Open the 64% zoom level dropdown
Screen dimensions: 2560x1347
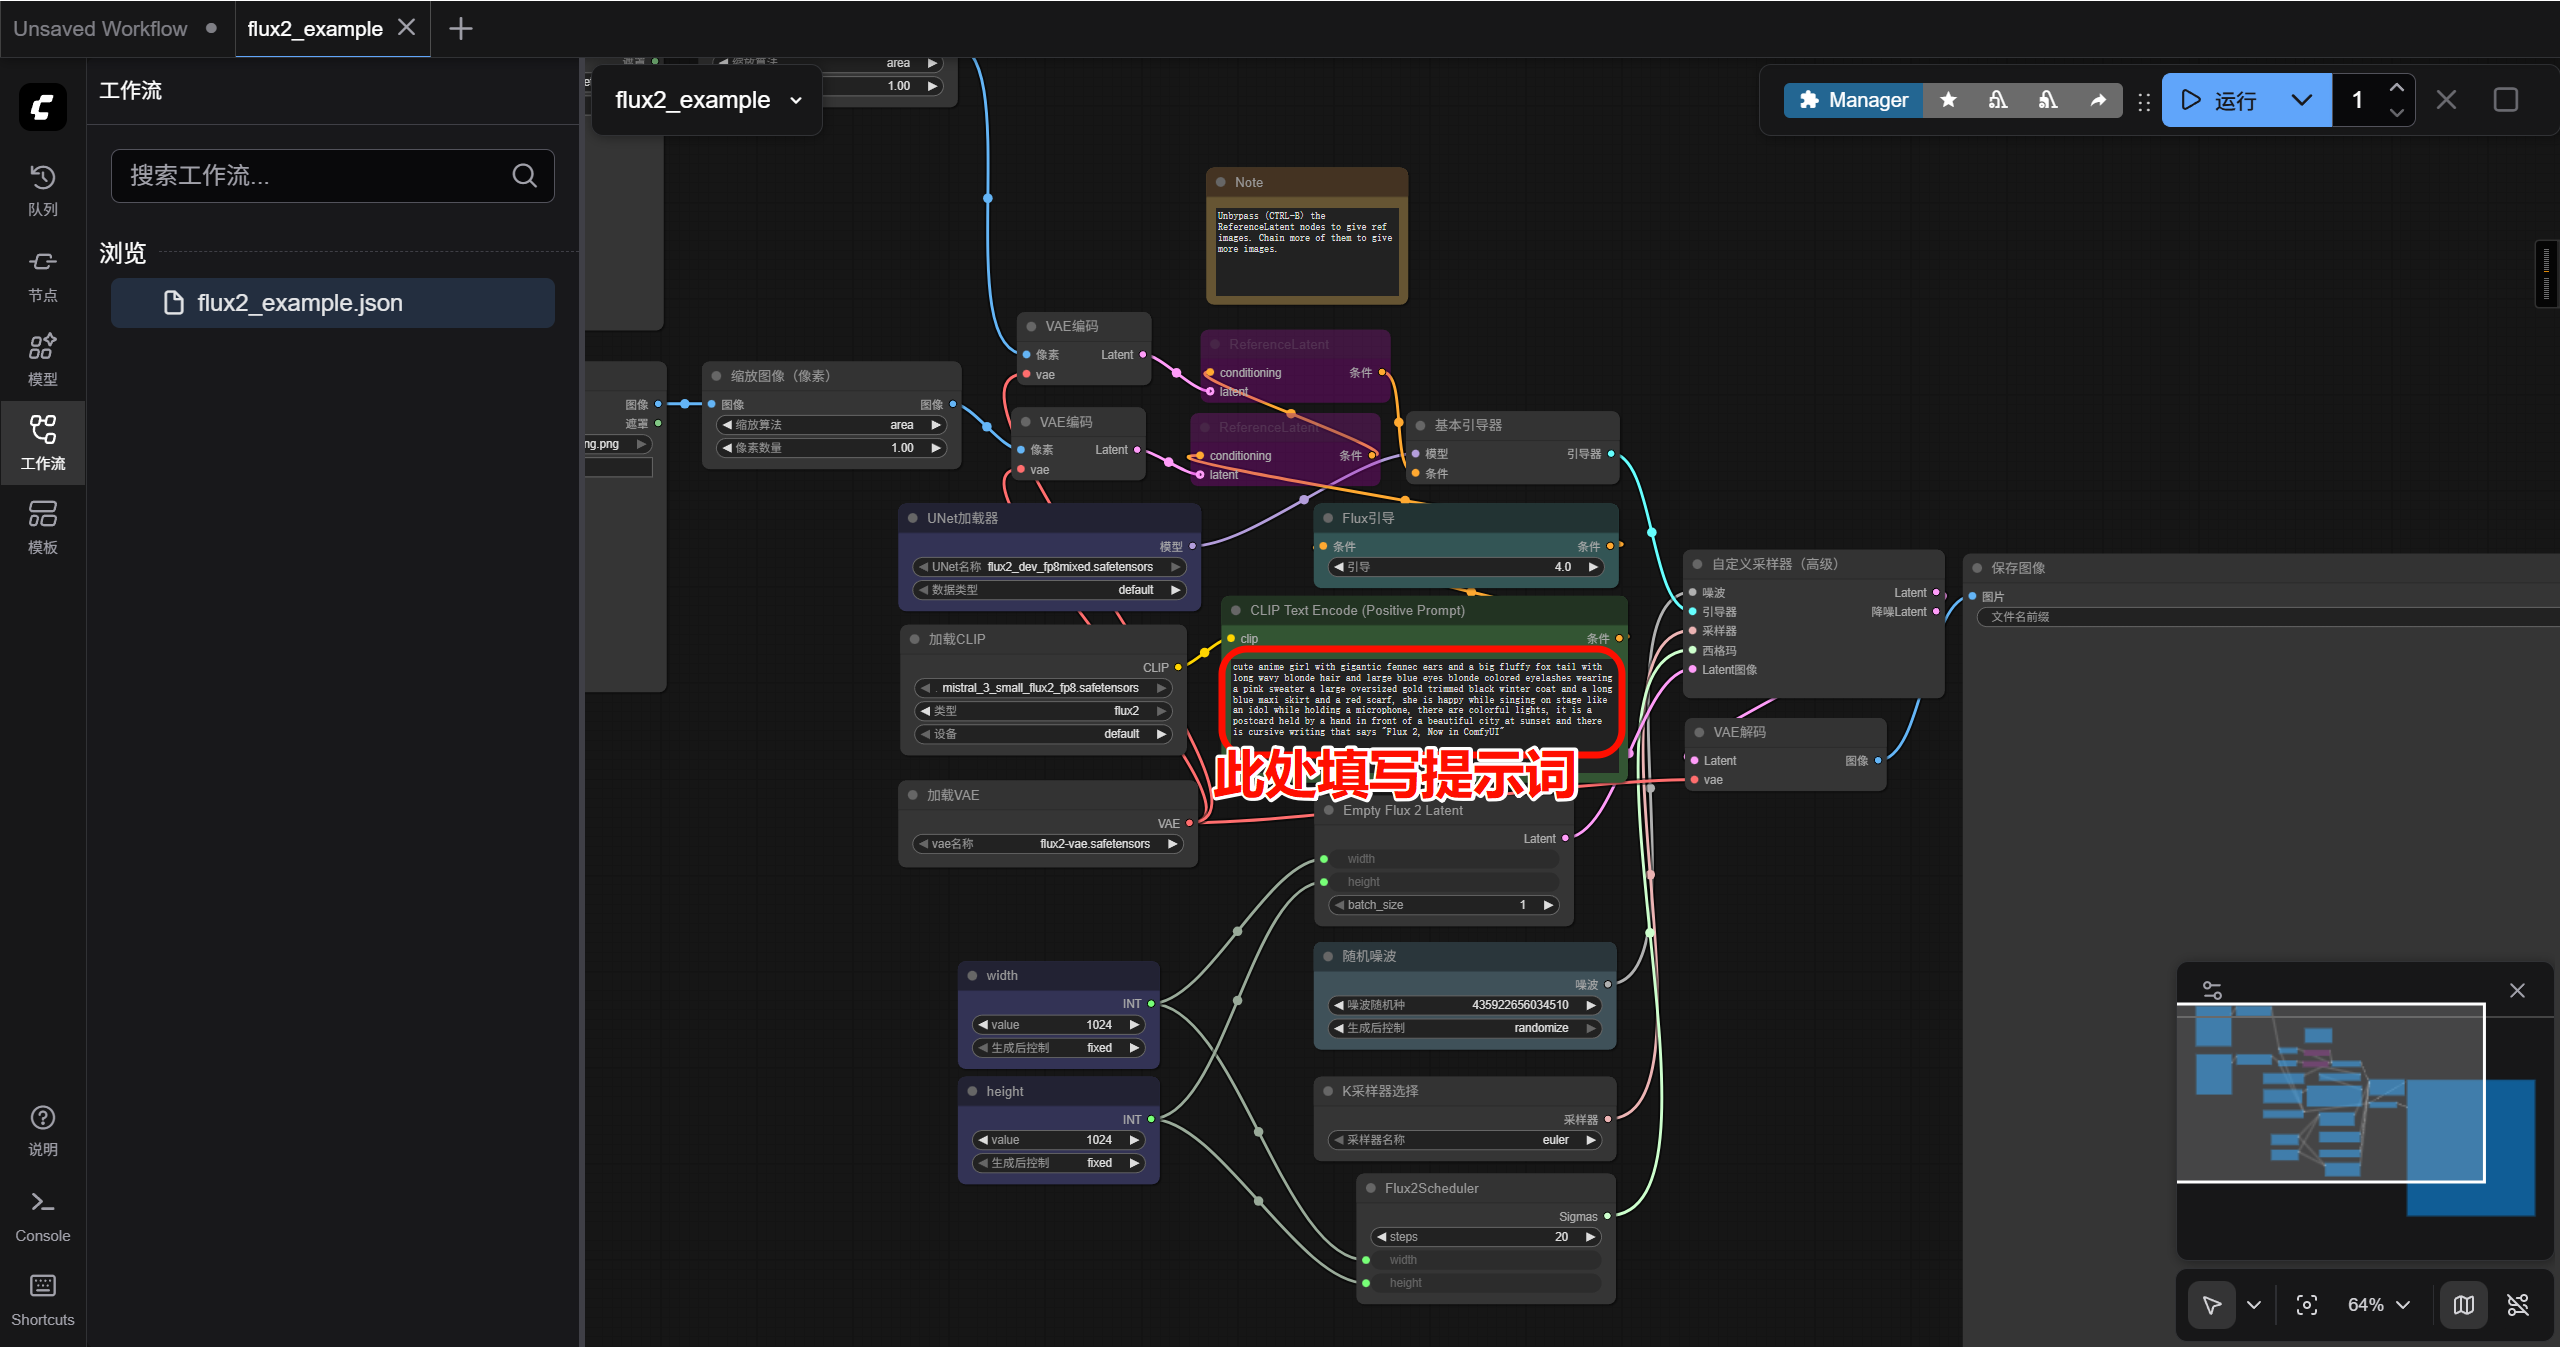2379,1304
